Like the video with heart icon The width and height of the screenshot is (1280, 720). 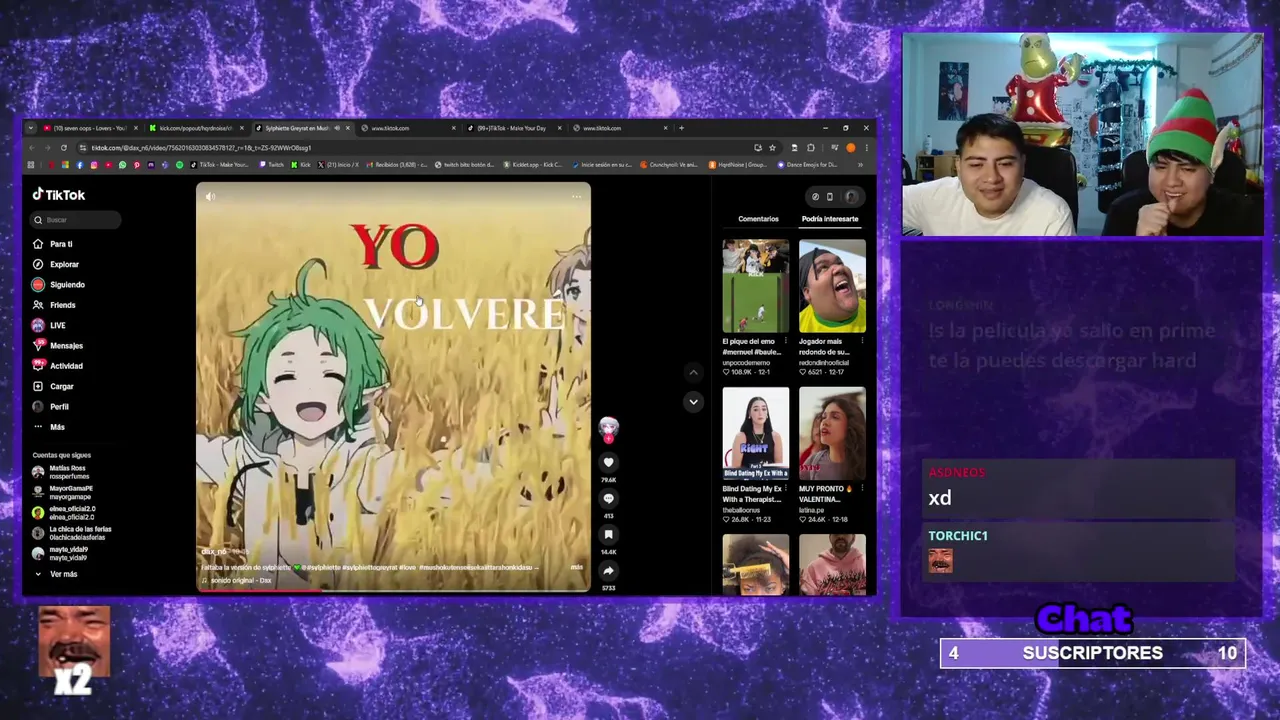[608, 462]
